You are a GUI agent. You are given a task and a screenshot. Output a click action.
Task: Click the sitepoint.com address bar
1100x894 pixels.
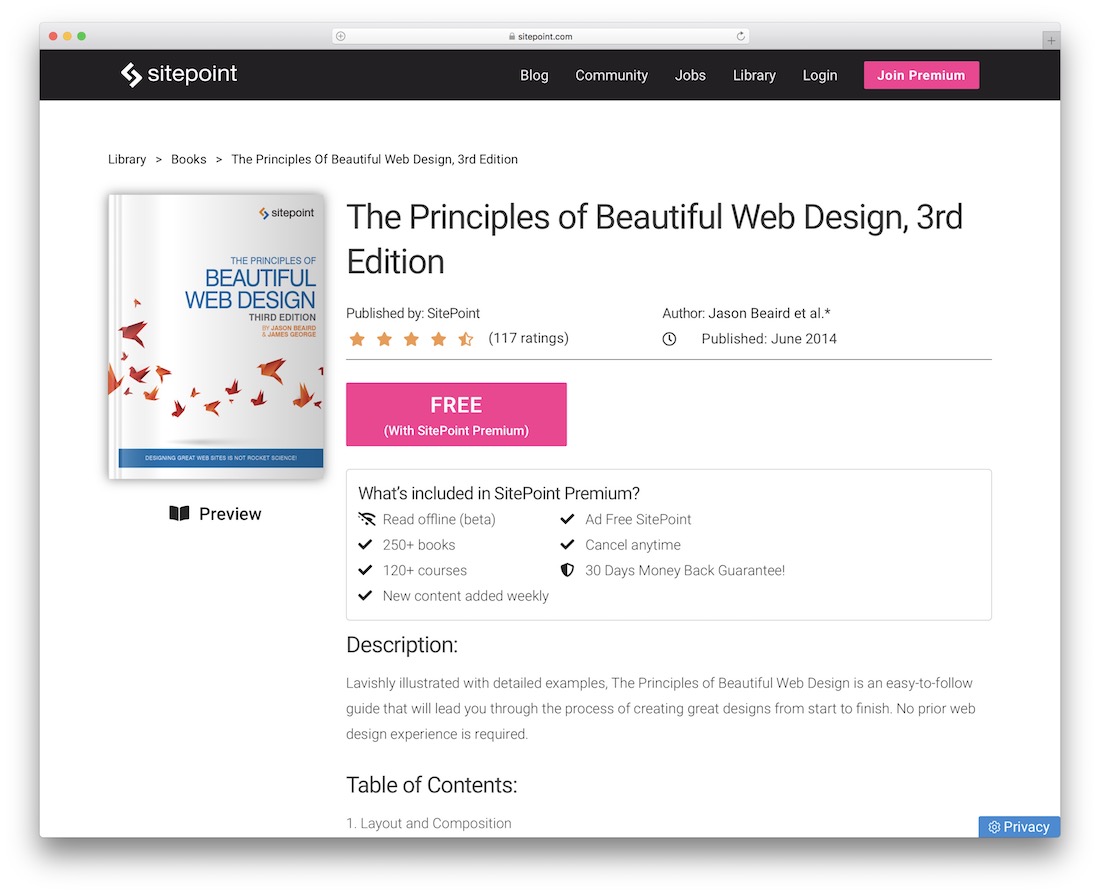(540, 36)
